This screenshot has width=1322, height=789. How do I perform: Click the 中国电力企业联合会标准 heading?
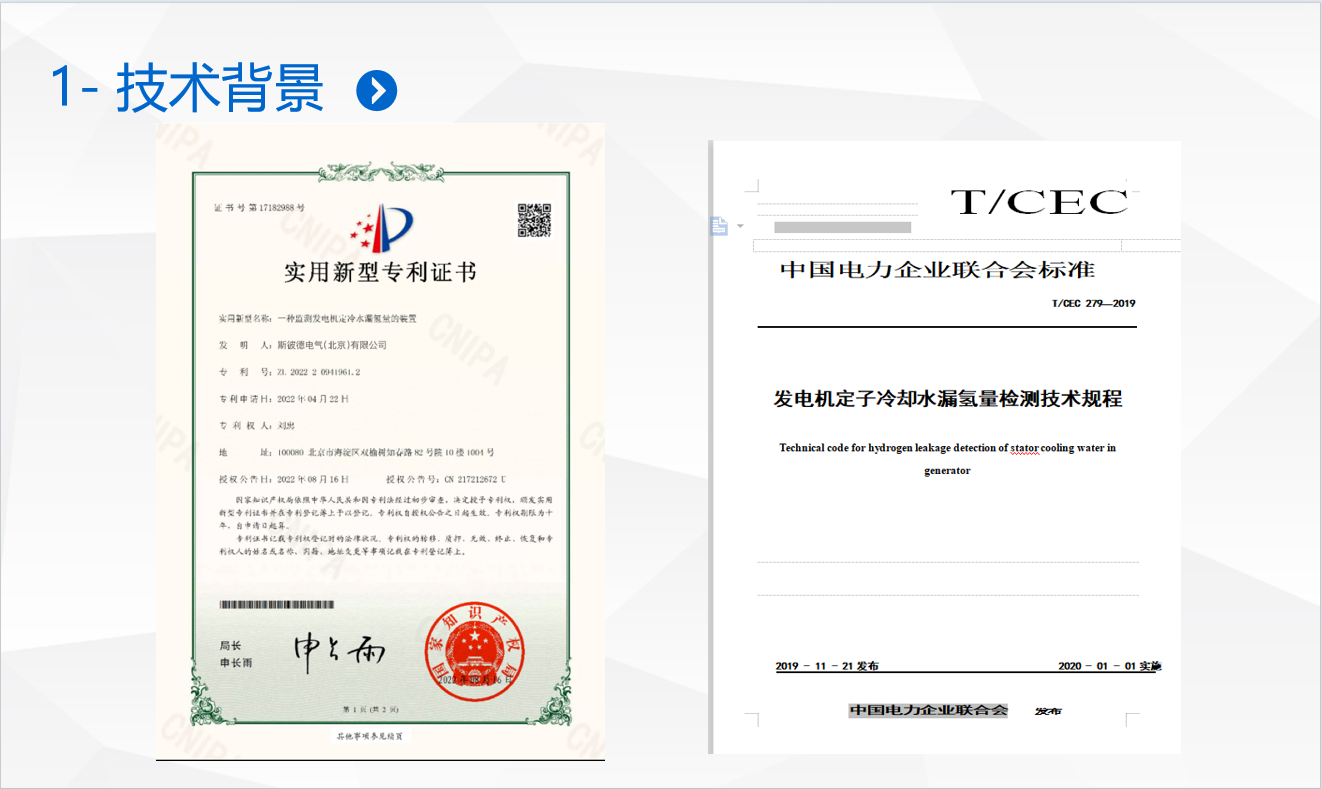(937, 270)
